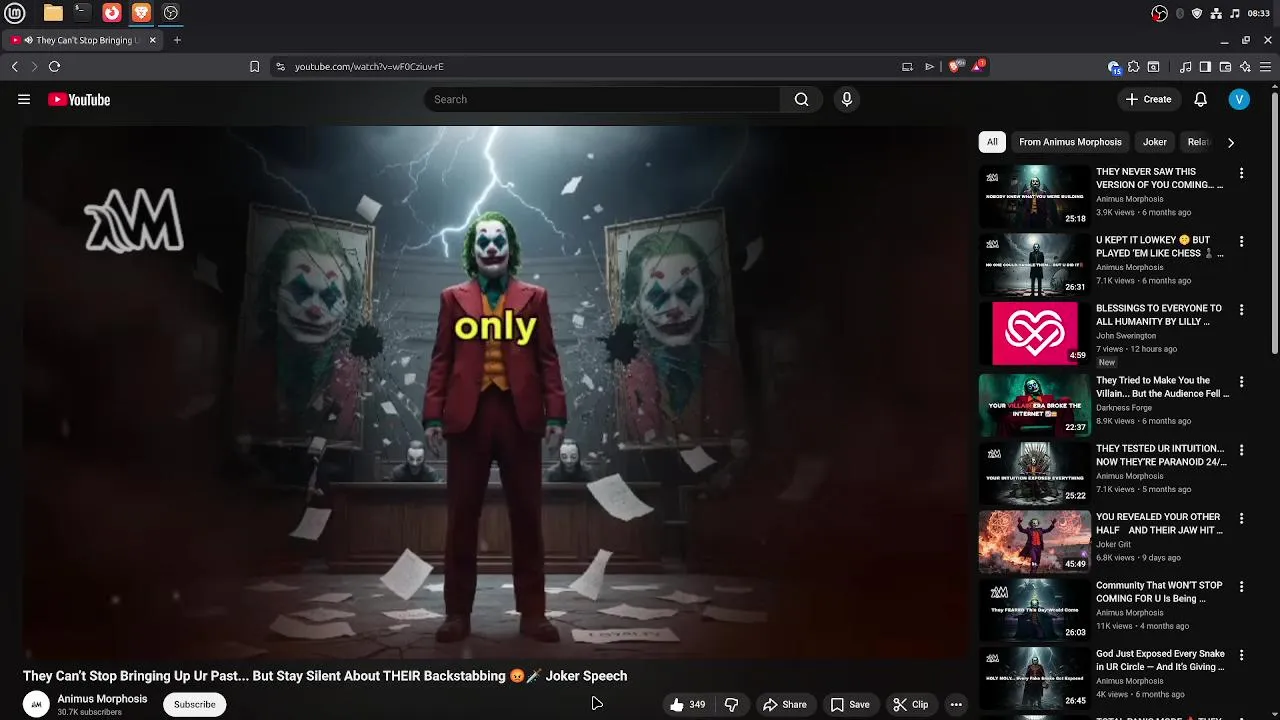Image resolution: width=1280 pixels, height=720 pixels.
Task: Dislike the video with thumbs down
Action: click(x=731, y=704)
